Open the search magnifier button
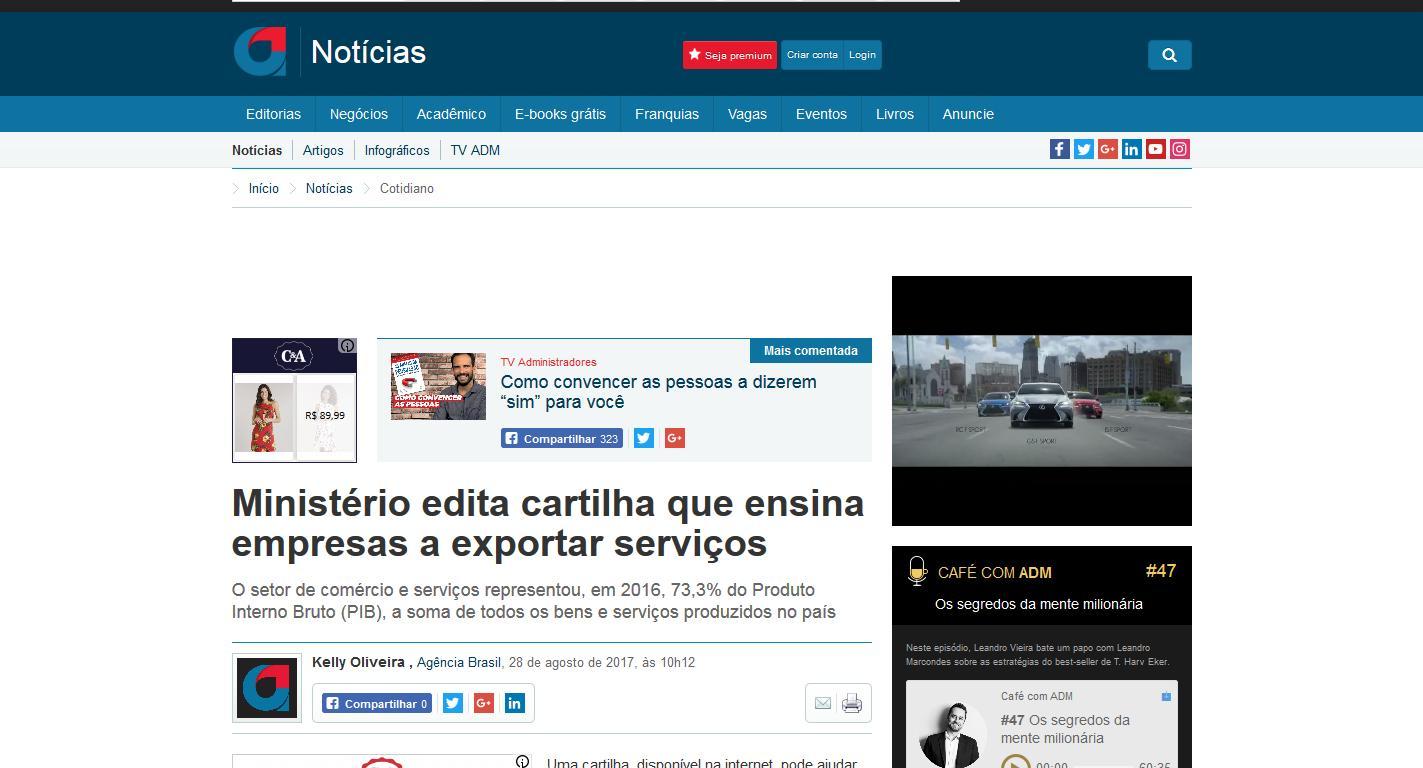The height and width of the screenshot is (768, 1423). [x=1169, y=55]
